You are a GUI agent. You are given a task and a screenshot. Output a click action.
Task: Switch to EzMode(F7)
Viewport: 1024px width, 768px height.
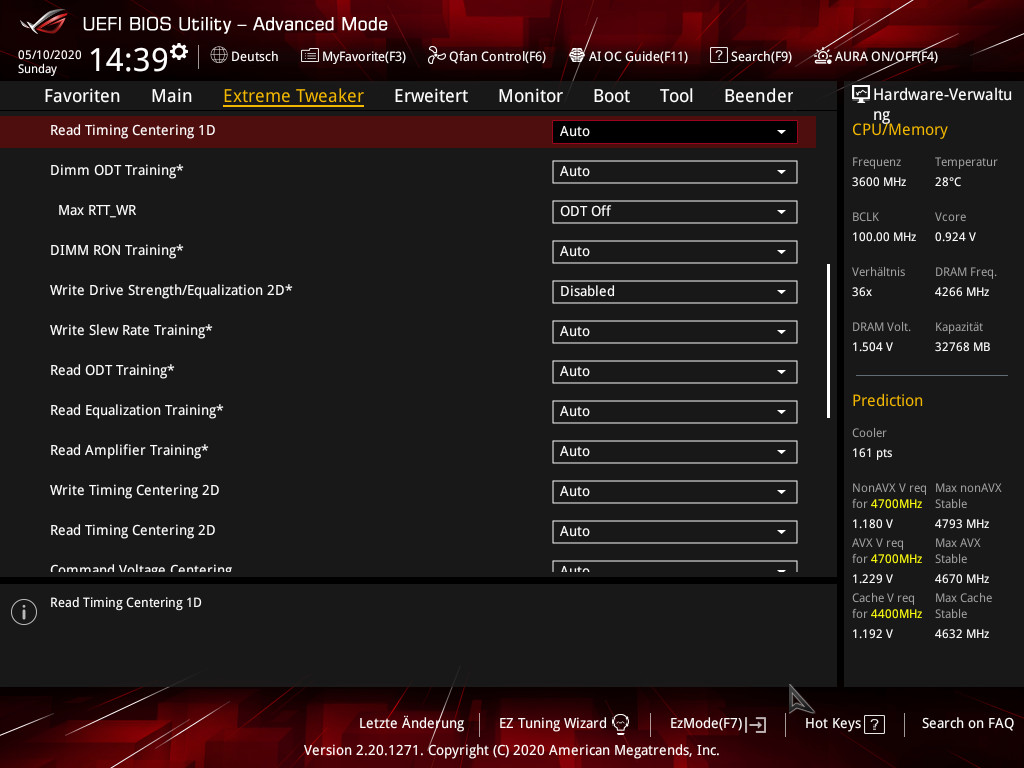click(x=718, y=724)
